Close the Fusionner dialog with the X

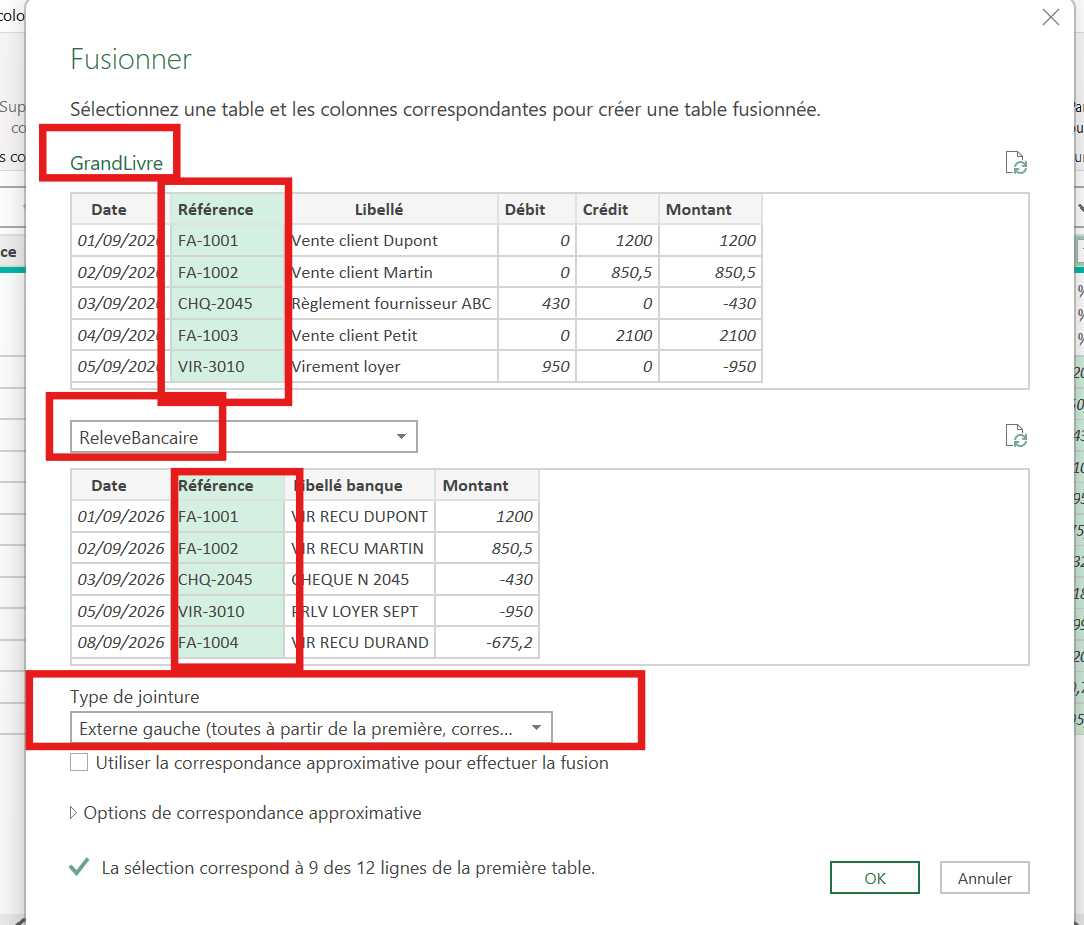tap(1050, 17)
